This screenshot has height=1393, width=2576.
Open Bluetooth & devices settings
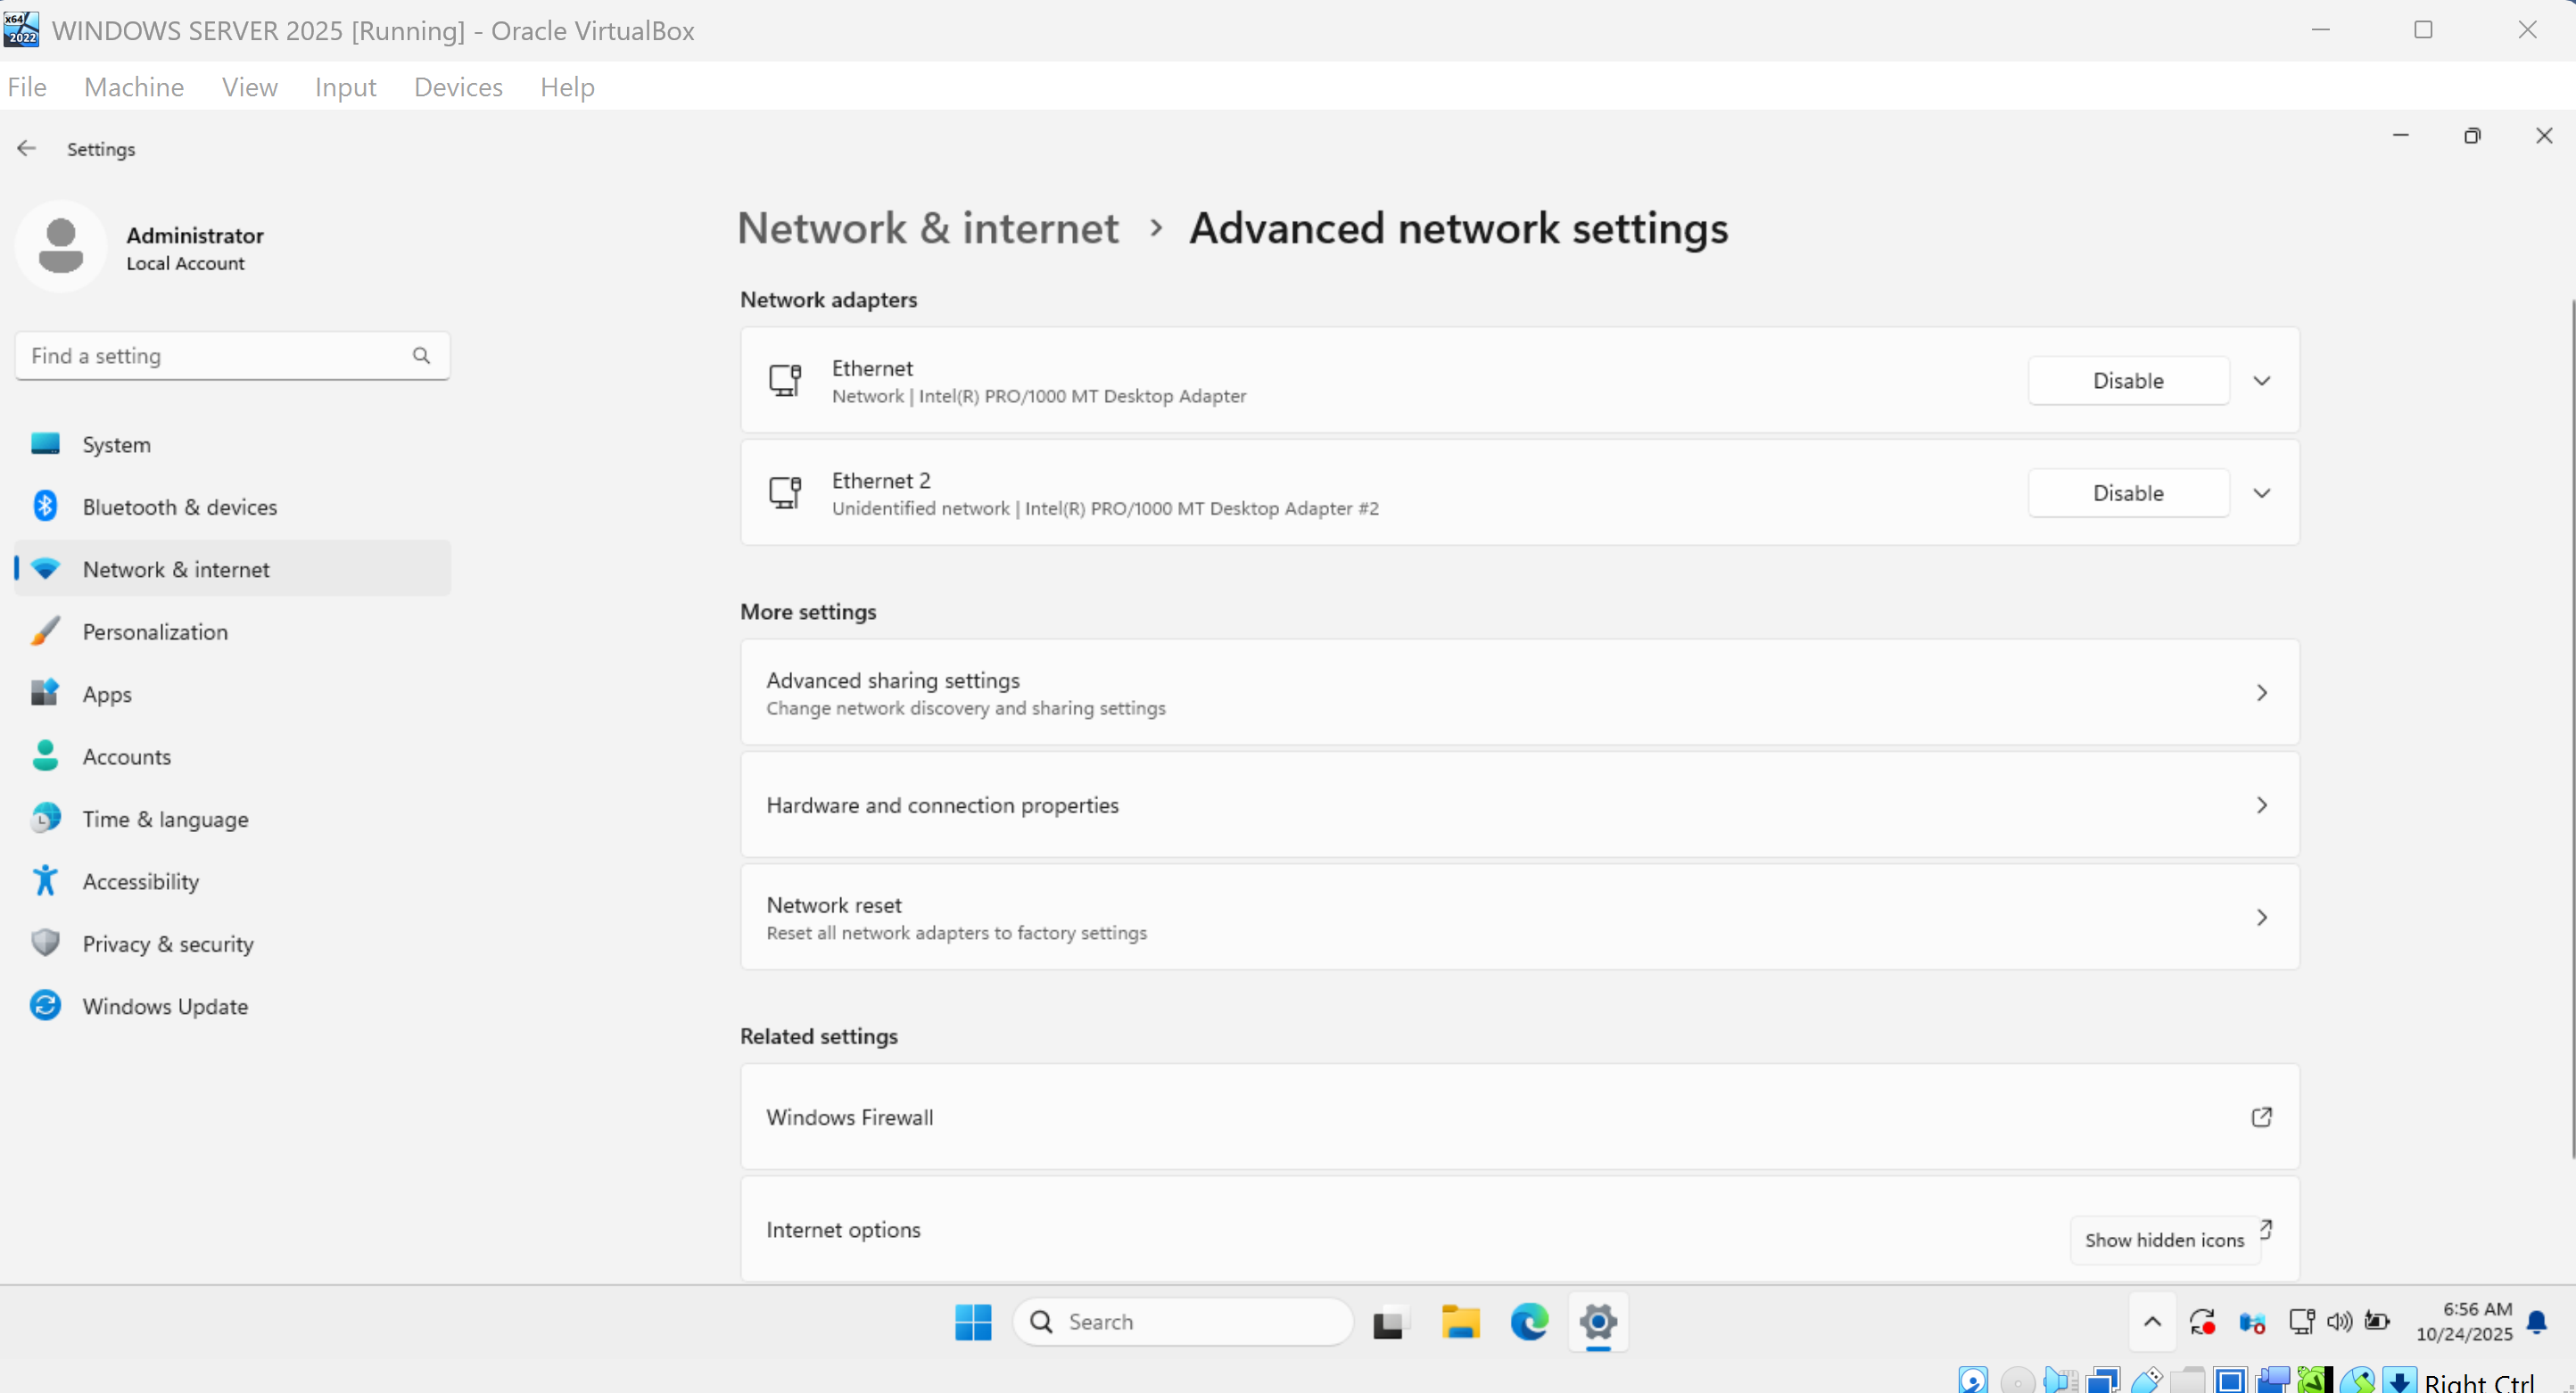[179, 507]
